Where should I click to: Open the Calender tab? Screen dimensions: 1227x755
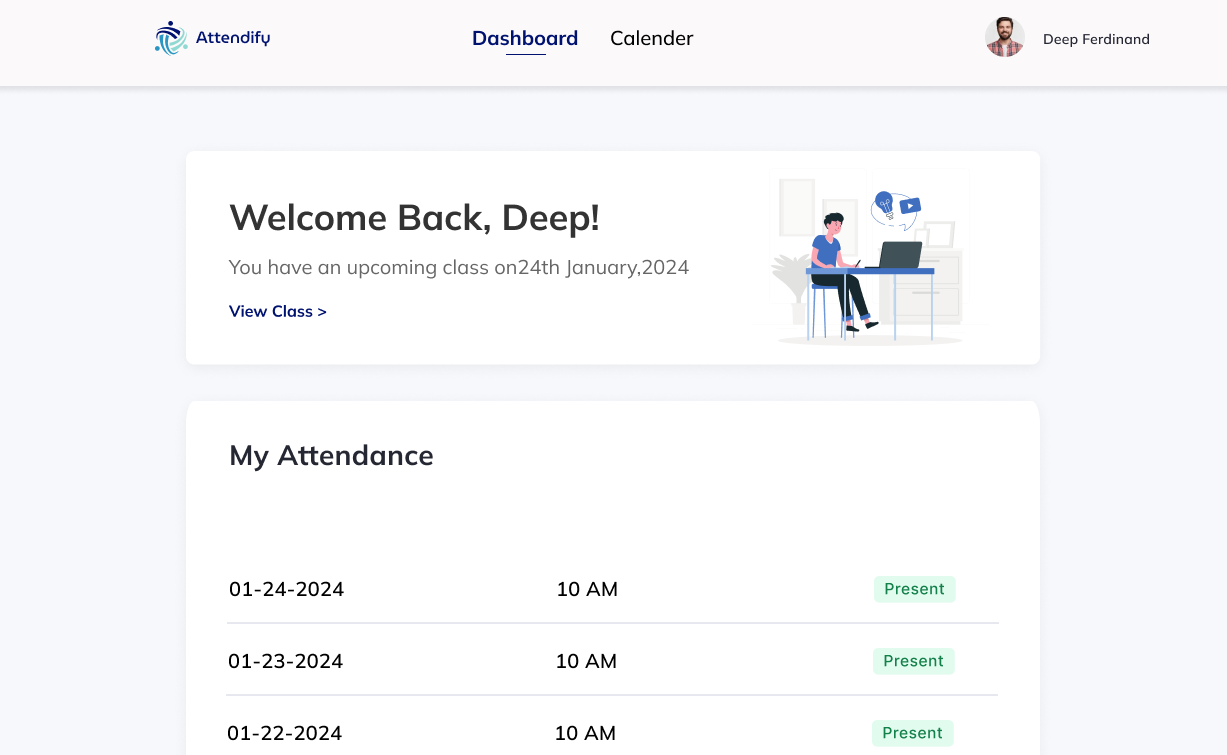point(651,38)
